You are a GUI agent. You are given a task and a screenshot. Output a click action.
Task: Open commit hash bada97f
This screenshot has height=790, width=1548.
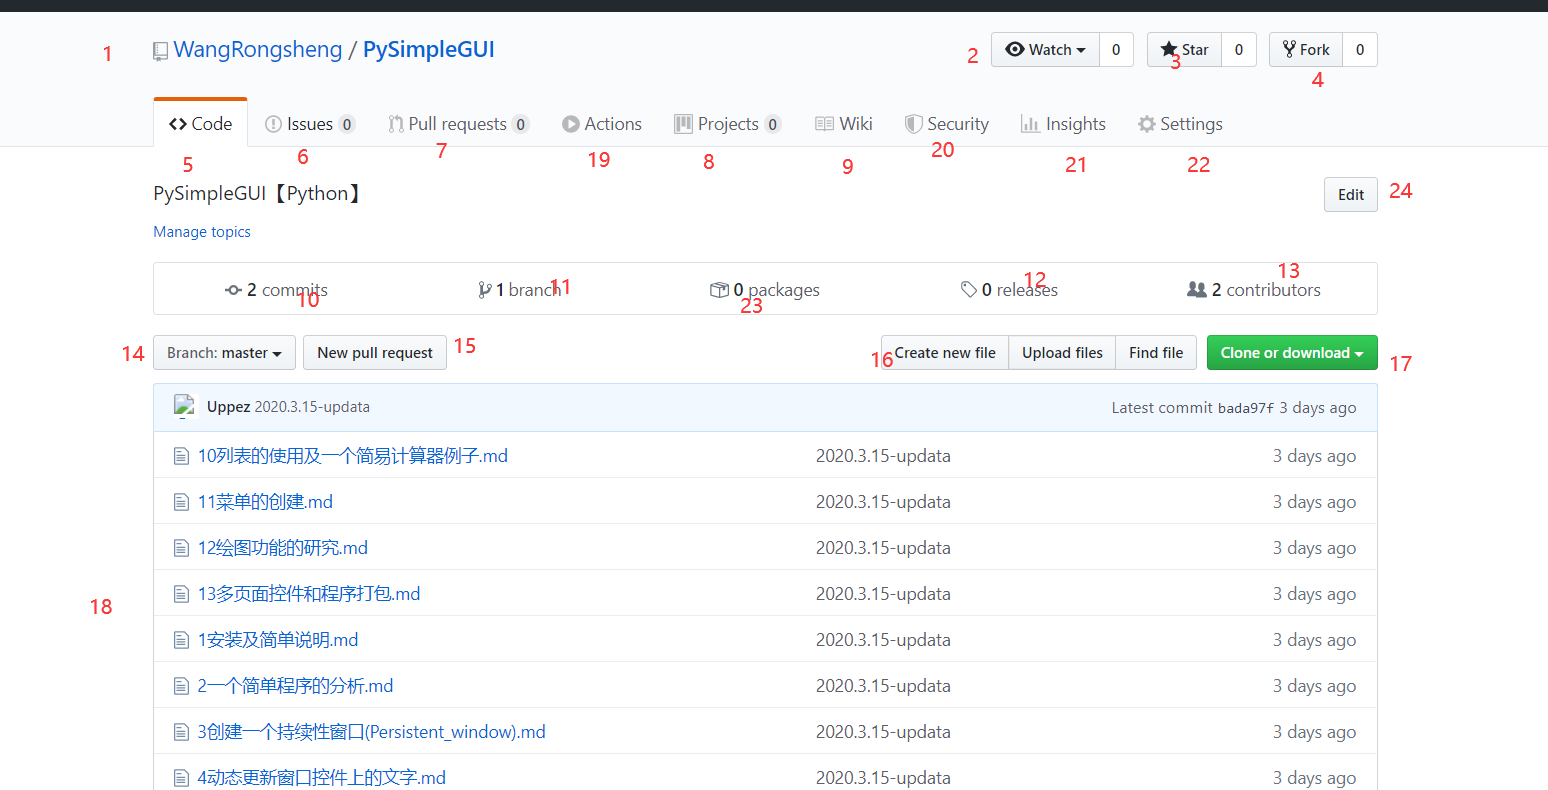(x=1246, y=408)
